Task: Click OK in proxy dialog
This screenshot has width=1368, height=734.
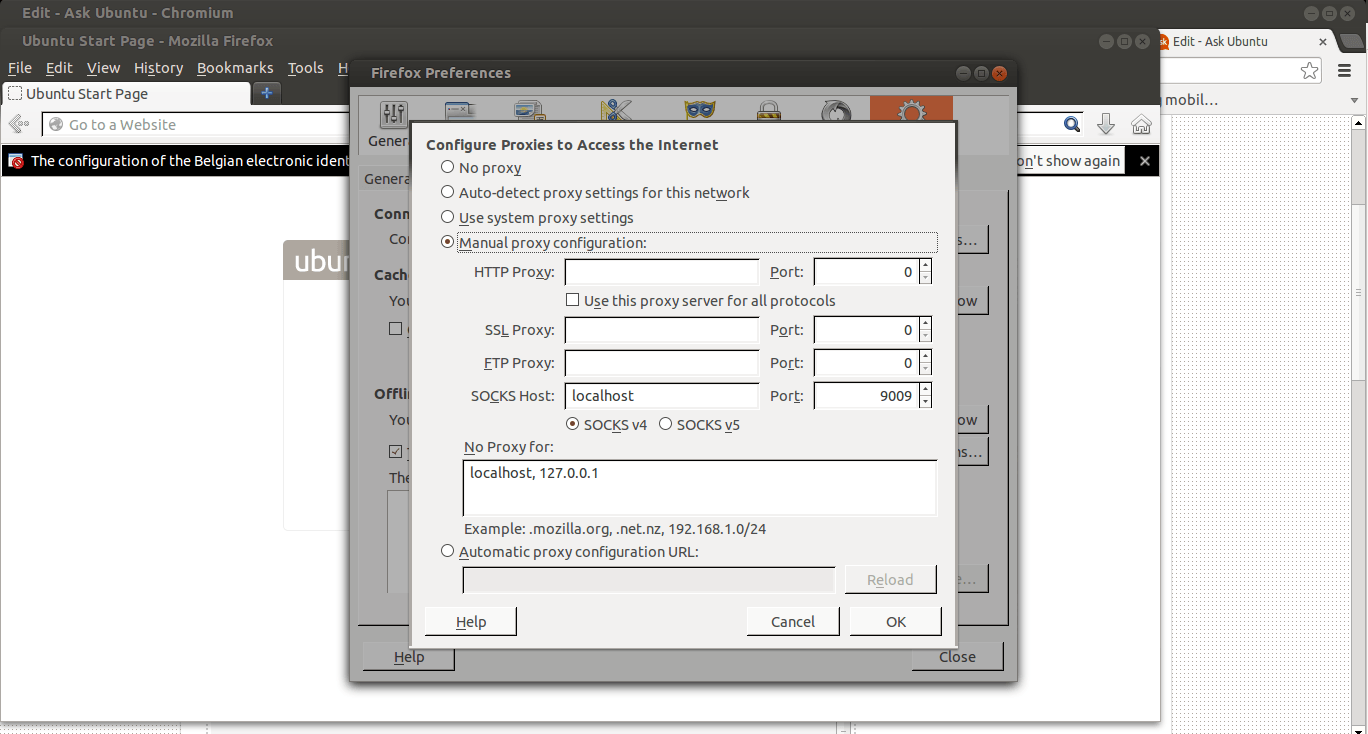Action: (x=896, y=621)
